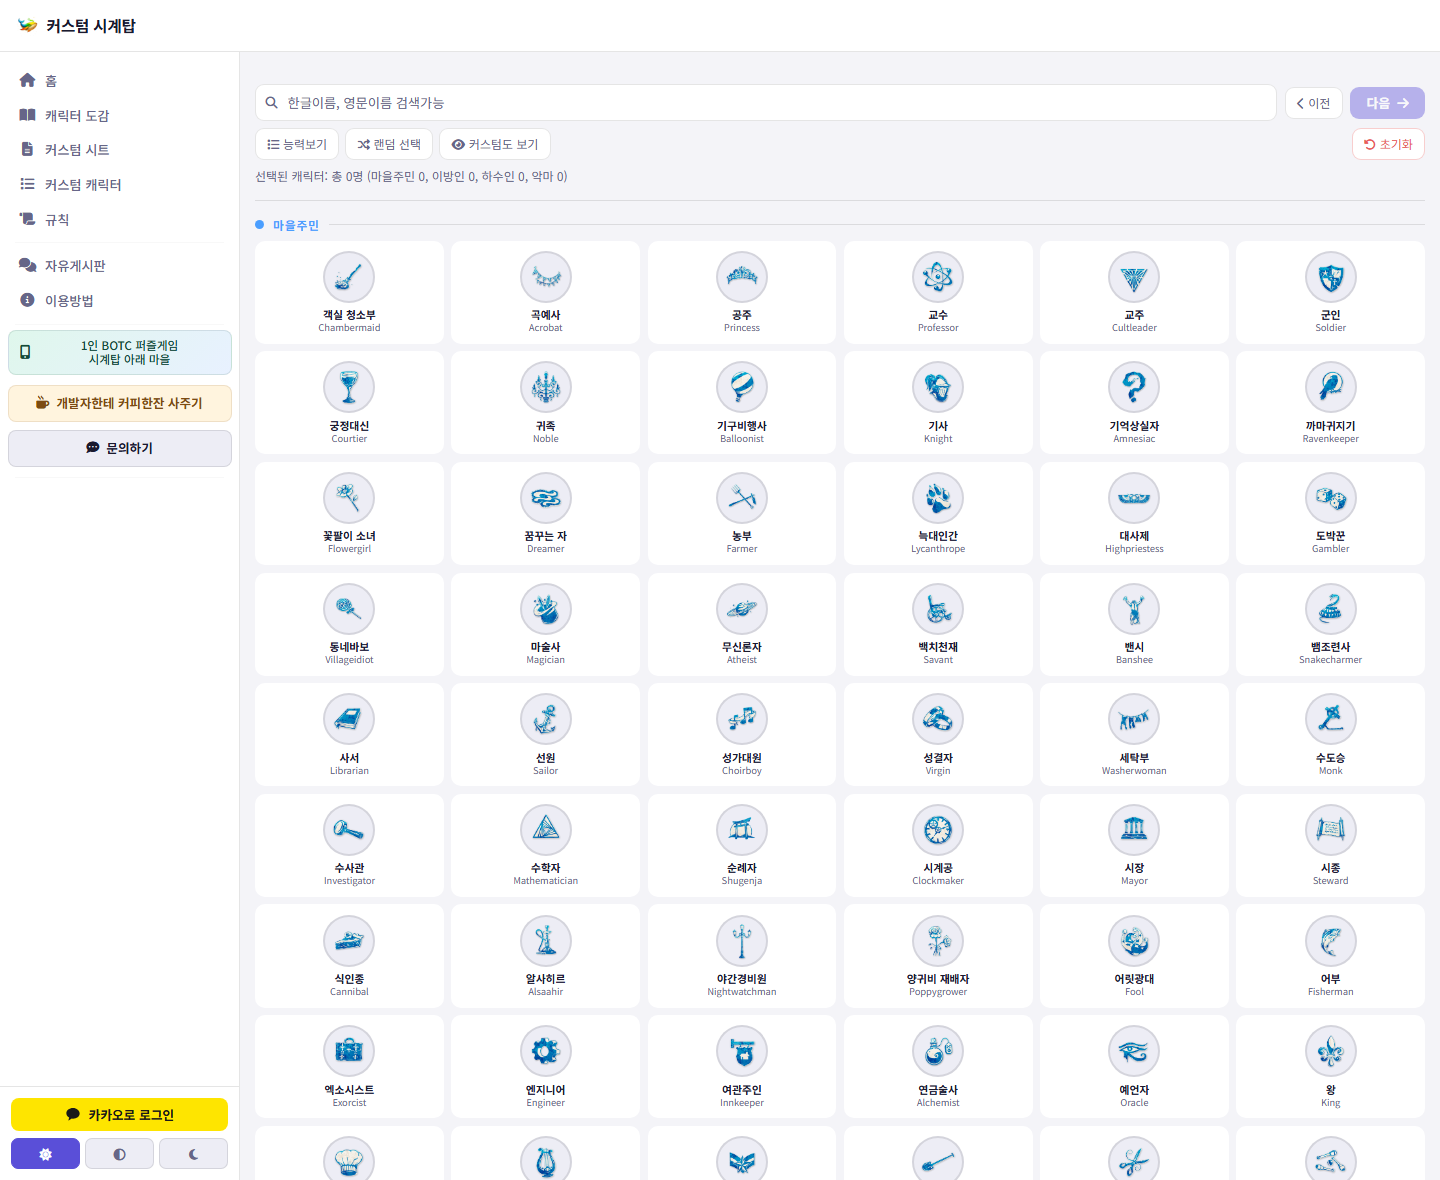
Task: Click the character search input field
Action: click(766, 103)
